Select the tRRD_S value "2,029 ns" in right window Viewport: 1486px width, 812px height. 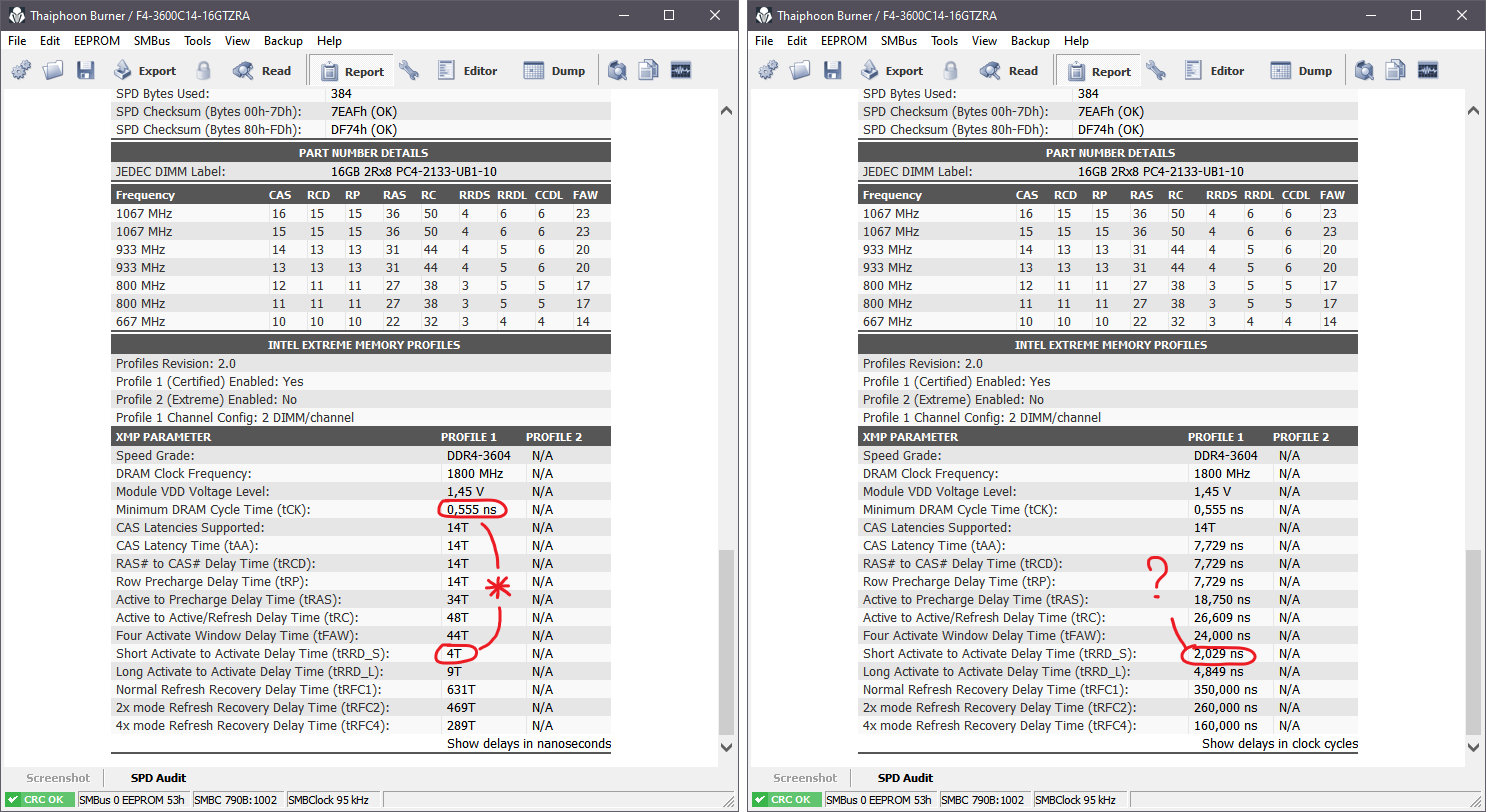point(1218,654)
